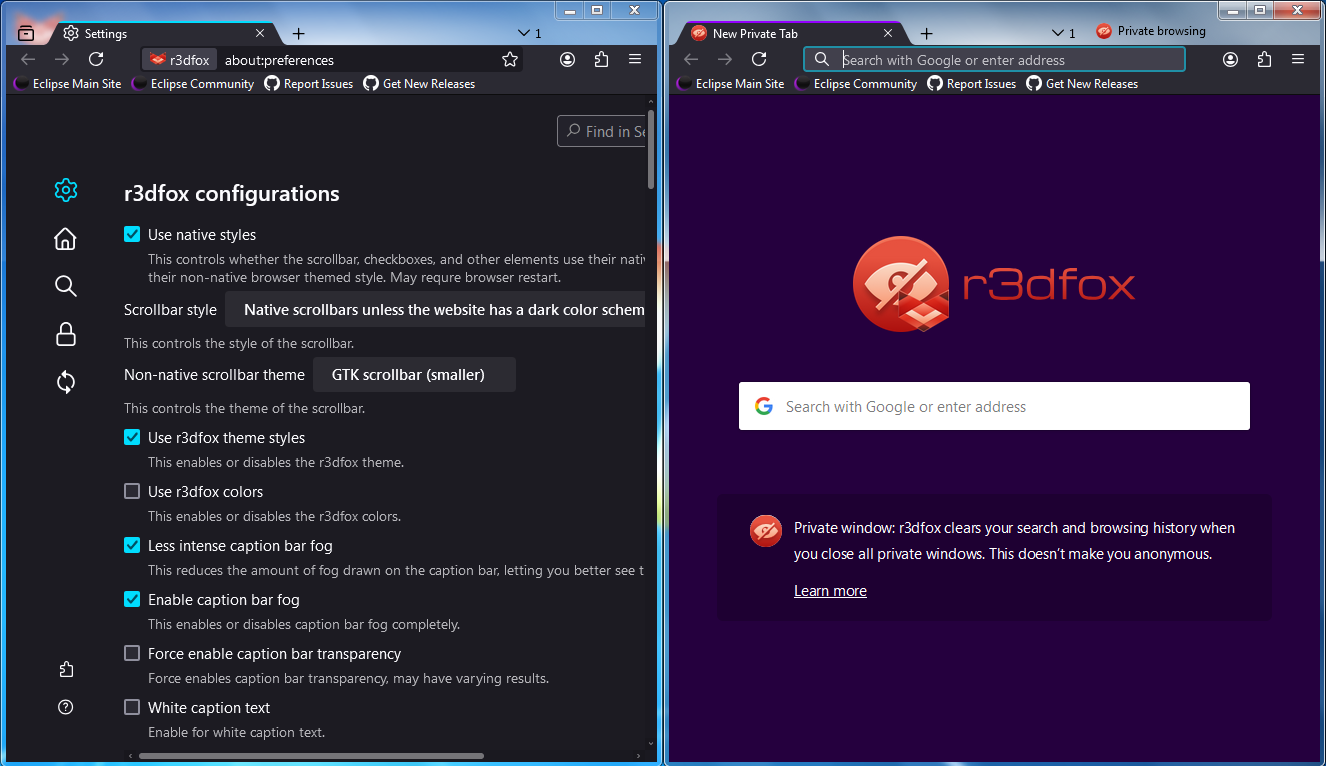
Task: Reload the about:preferences page
Action: [x=96, y=60]
